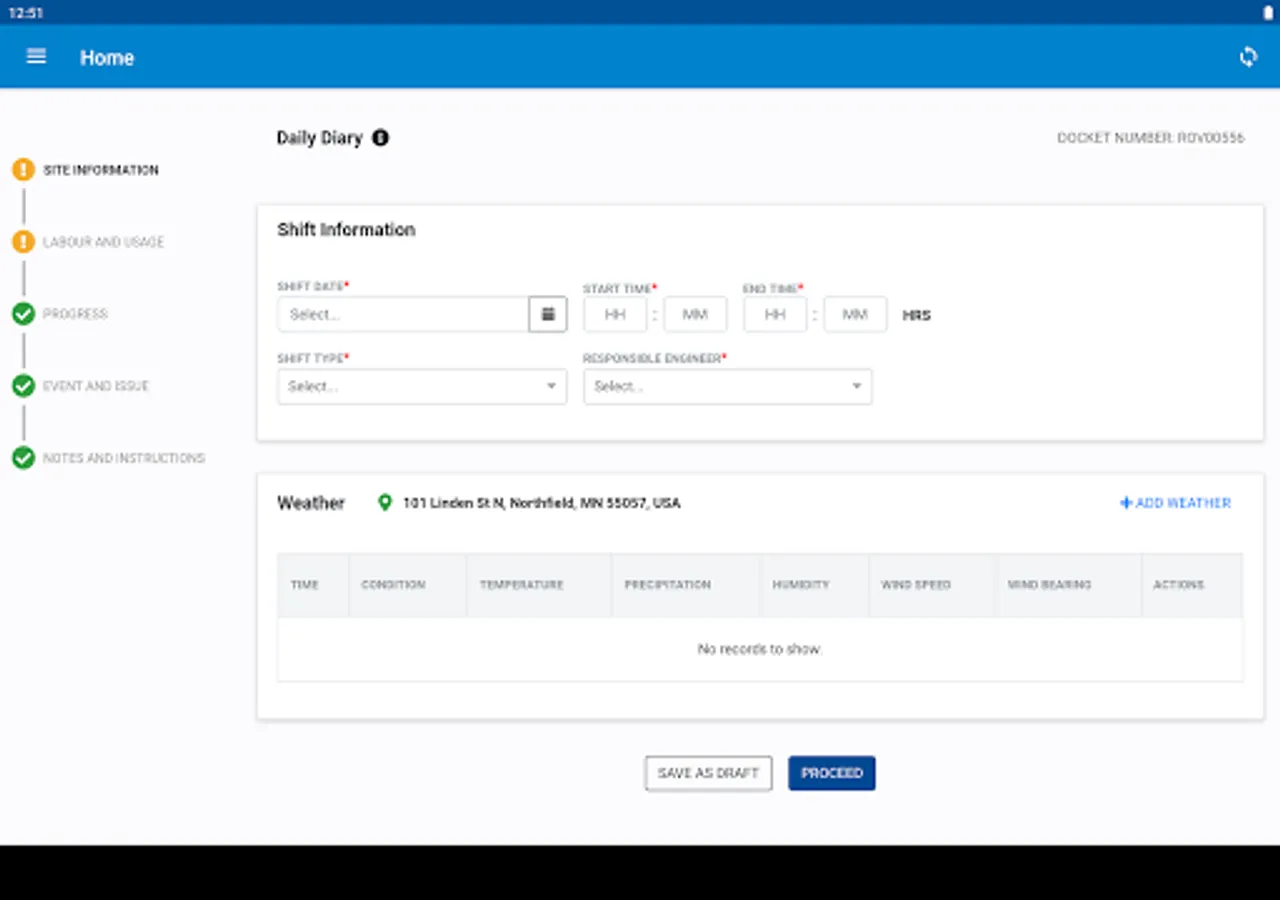
Task: Click the Progress green check icon
Action: [23, 314]
